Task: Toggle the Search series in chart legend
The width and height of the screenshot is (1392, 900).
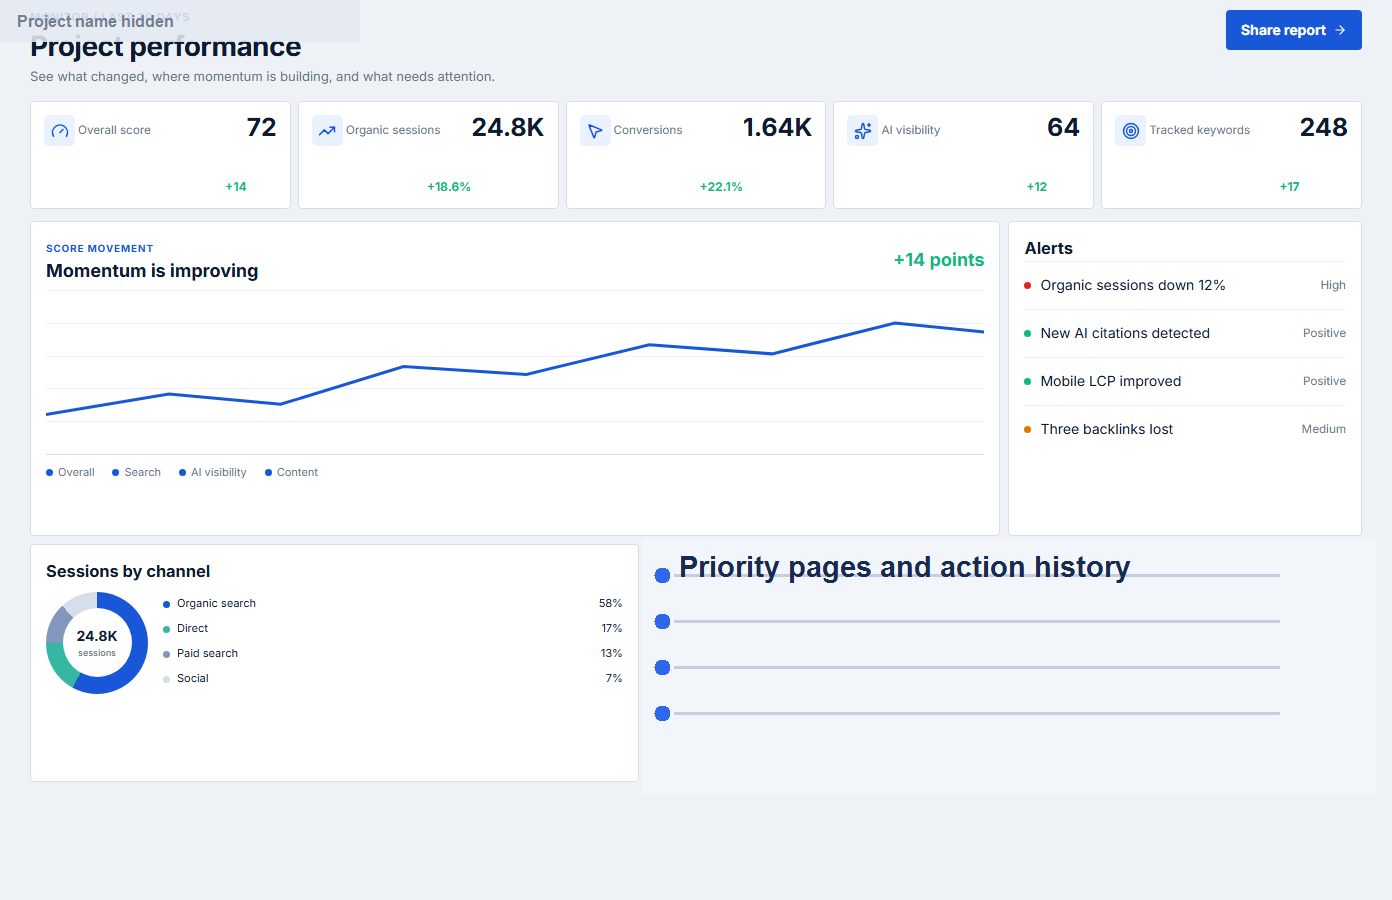Action: click(136, 472)
